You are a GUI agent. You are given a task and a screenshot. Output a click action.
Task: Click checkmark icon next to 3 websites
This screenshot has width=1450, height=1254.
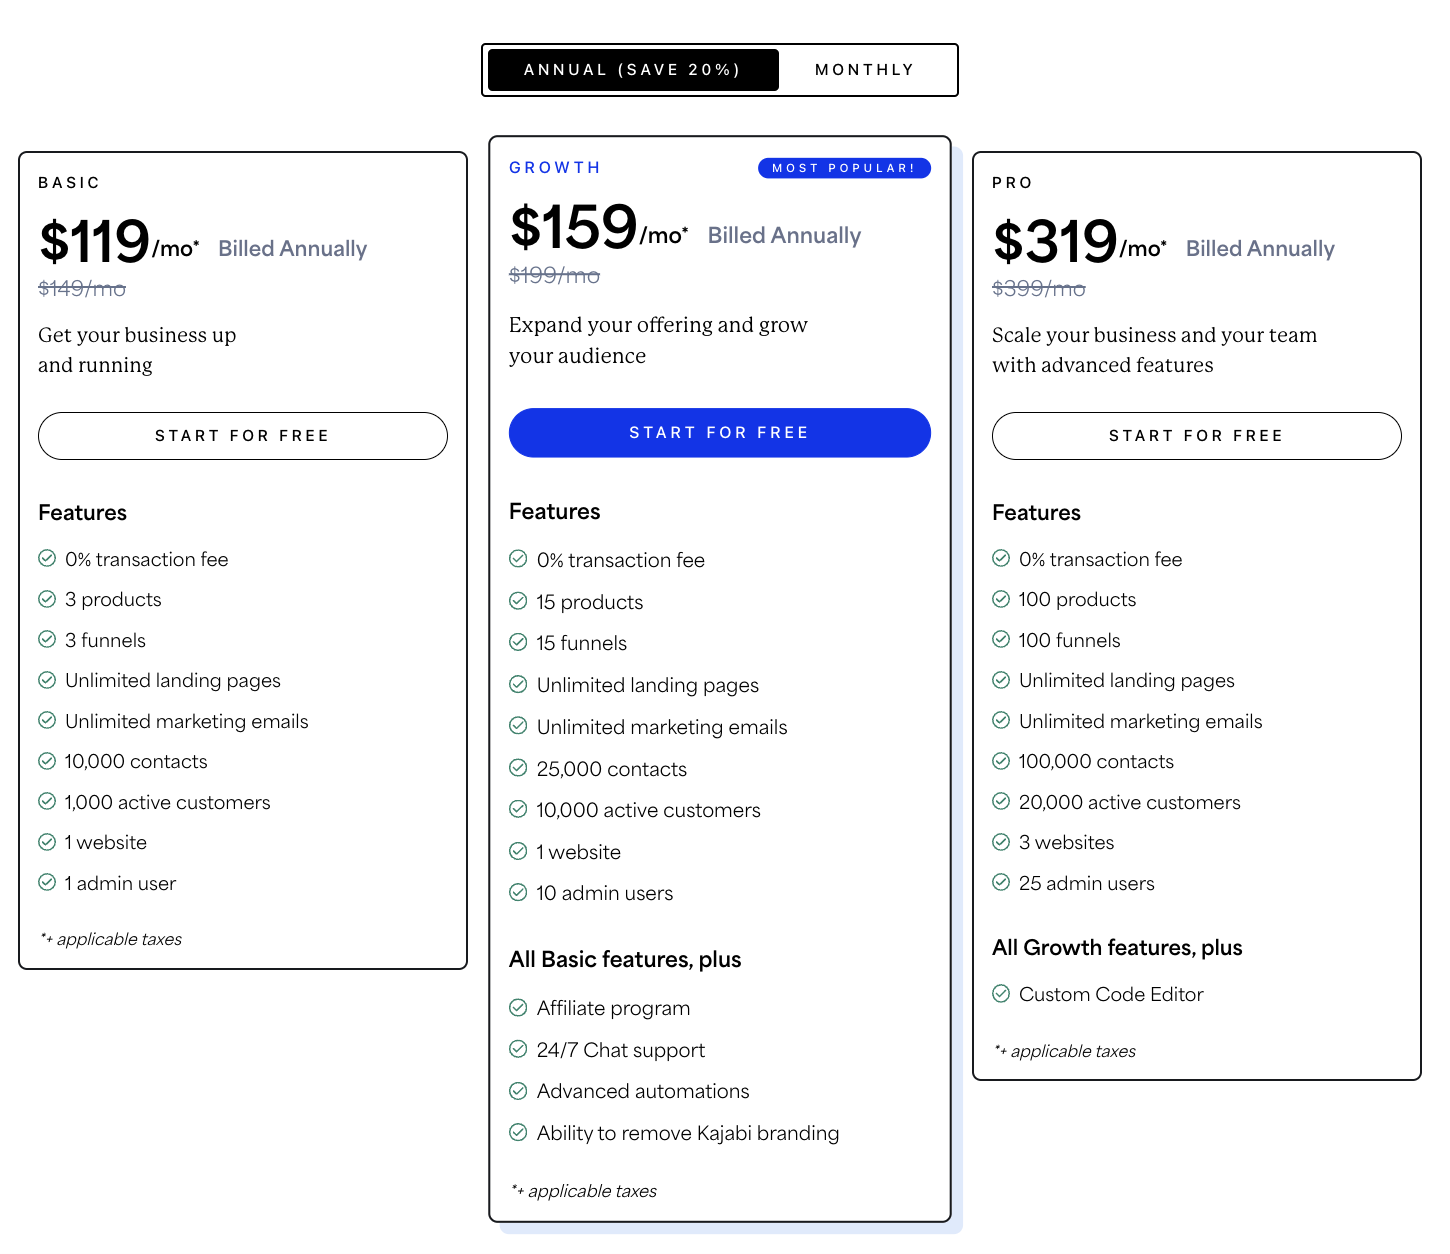pyautogui.click(x=1001, y=842)
